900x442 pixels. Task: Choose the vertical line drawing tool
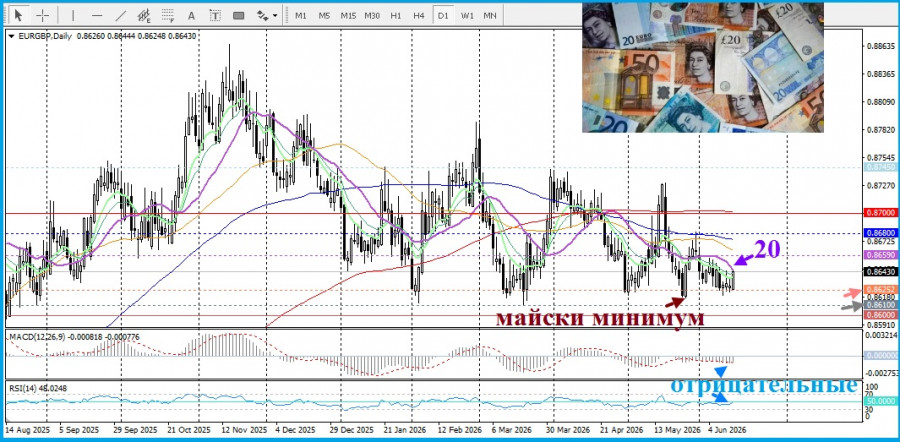click(73, 15)
